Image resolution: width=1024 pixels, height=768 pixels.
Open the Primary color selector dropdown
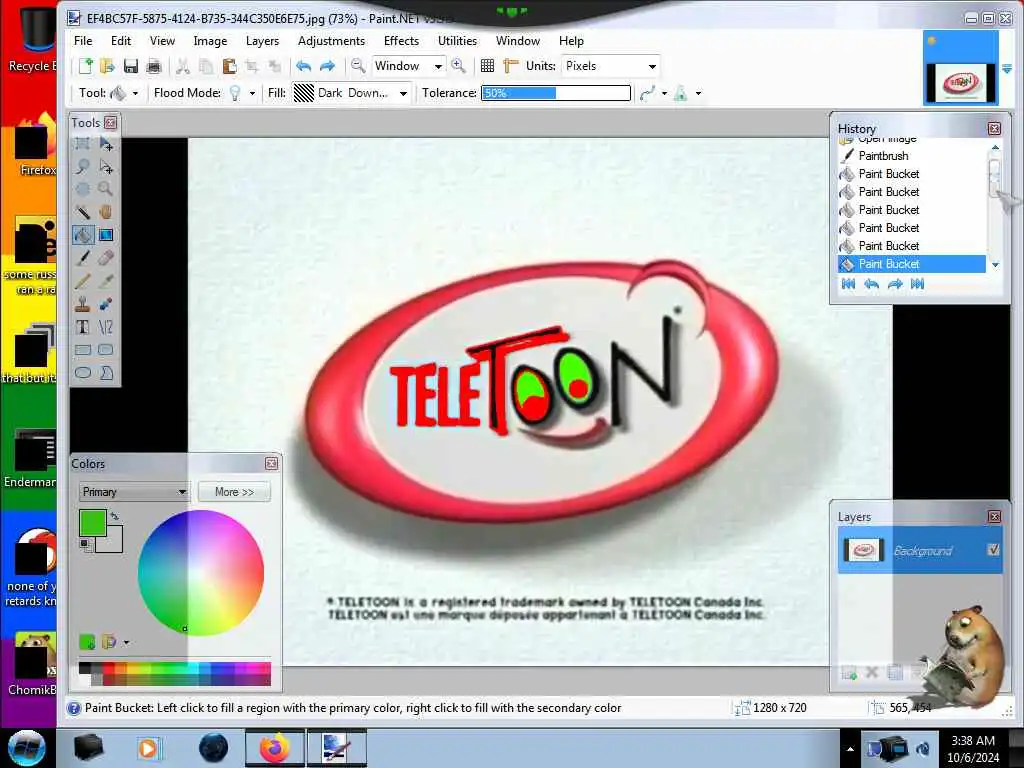[133, 492]
